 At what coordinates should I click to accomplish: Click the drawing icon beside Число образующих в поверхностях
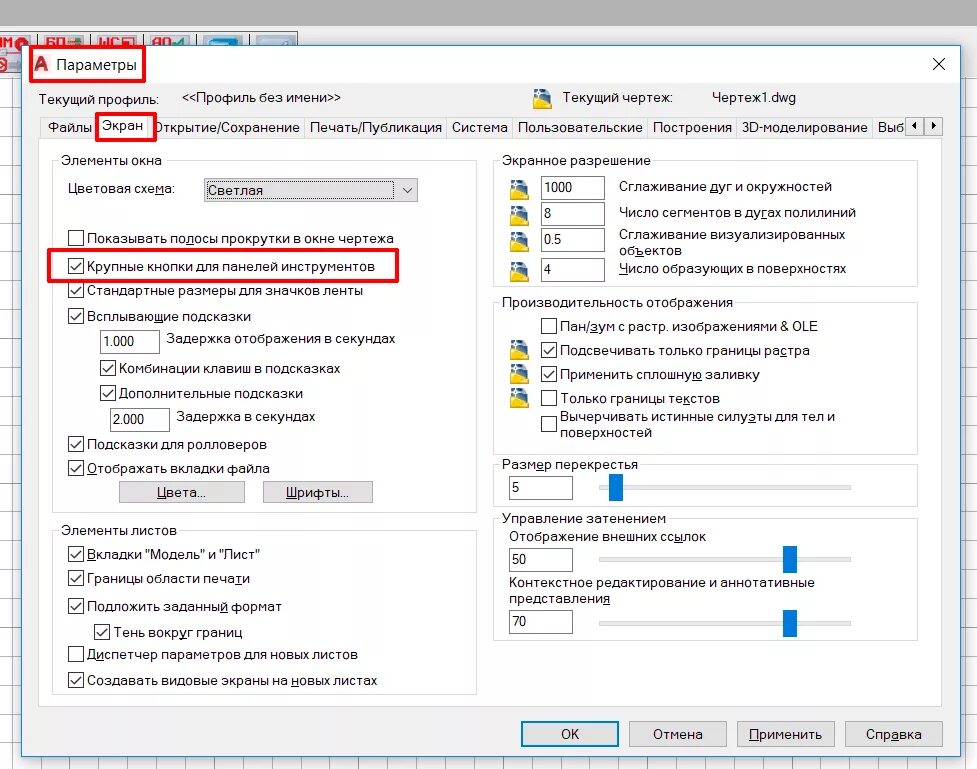(x=519, y=270)
